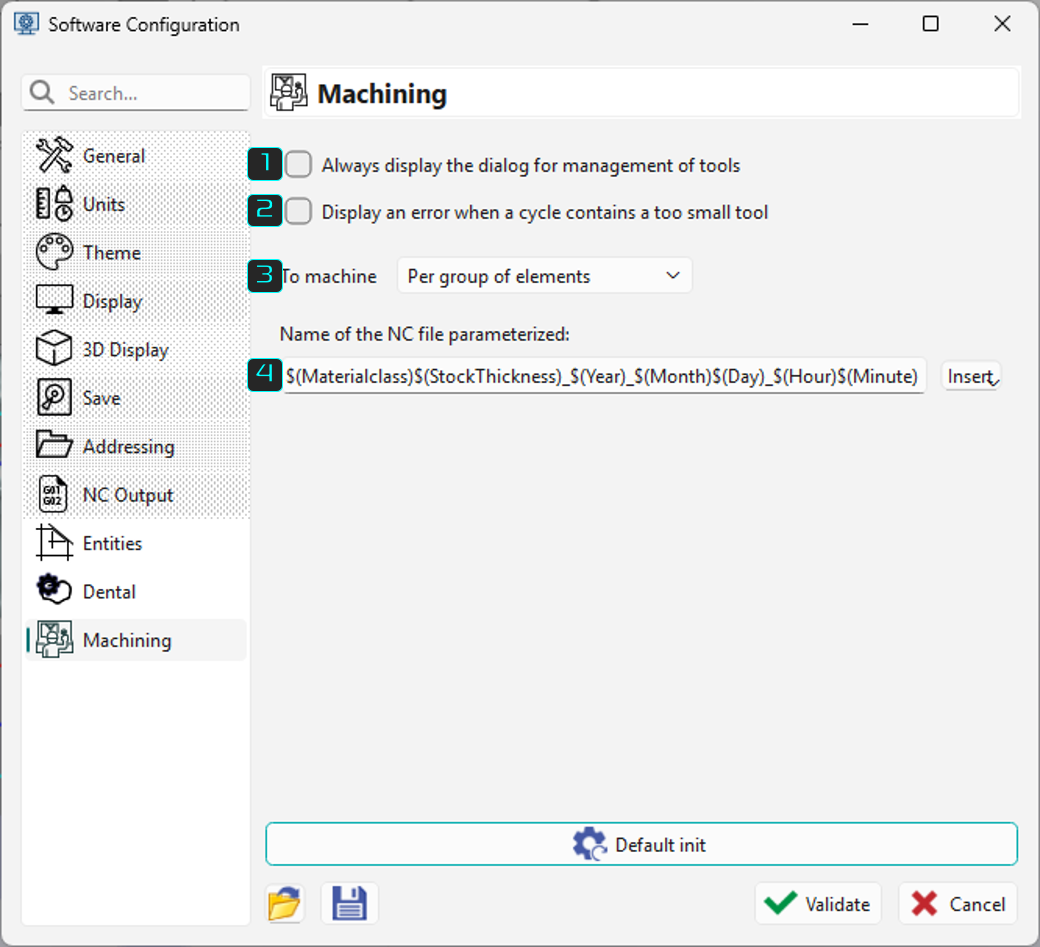The width and height of the screenshot is (1040, 947).
Task: Click the NC file name field
Action: coord(604,376)
